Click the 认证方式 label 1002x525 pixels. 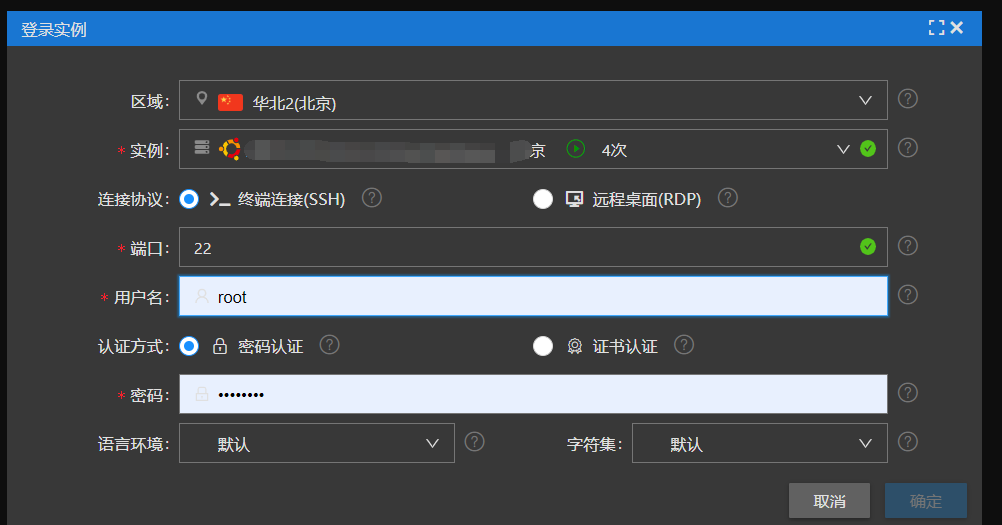pyautogui.click(x=133, y=347)
